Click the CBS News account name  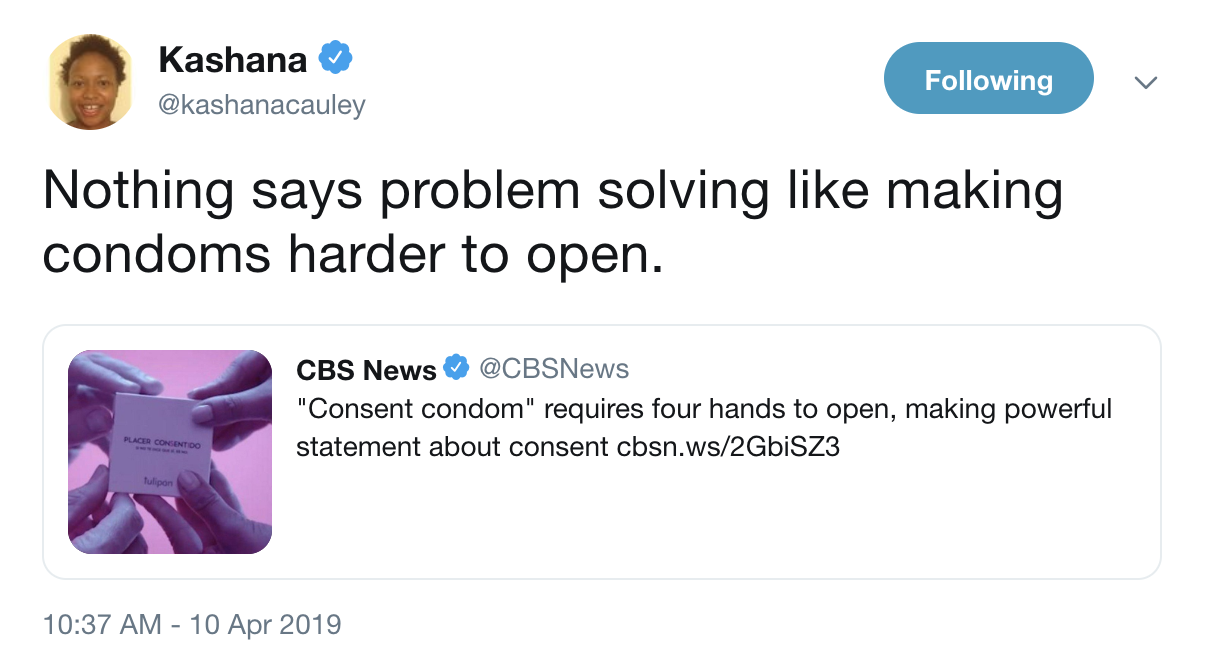click(366, 369)
